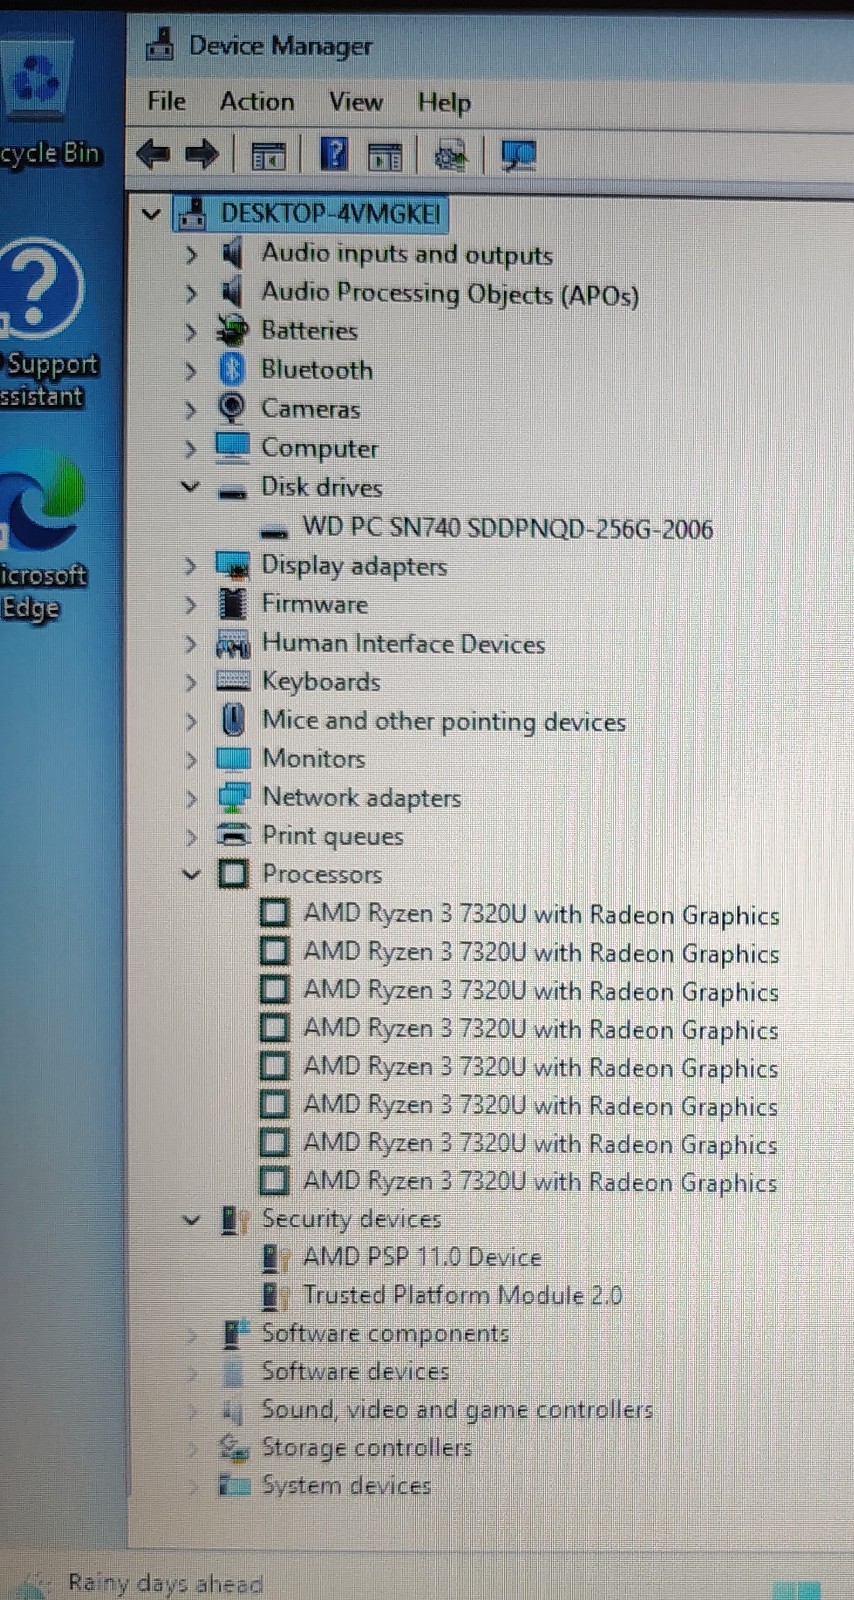Open the Help menu

tap(444, 103)
